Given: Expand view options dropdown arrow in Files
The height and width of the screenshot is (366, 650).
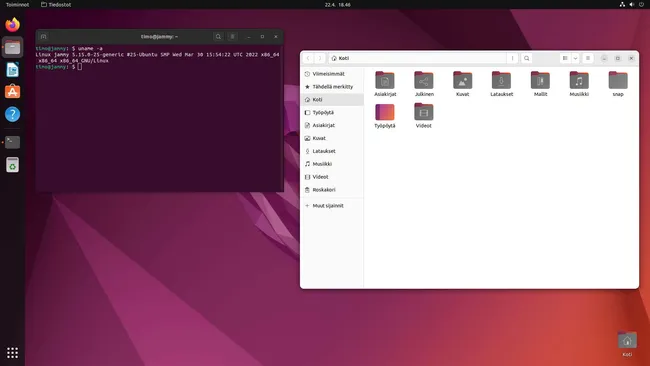Looking at the screenshot, I should coord(575,58).
